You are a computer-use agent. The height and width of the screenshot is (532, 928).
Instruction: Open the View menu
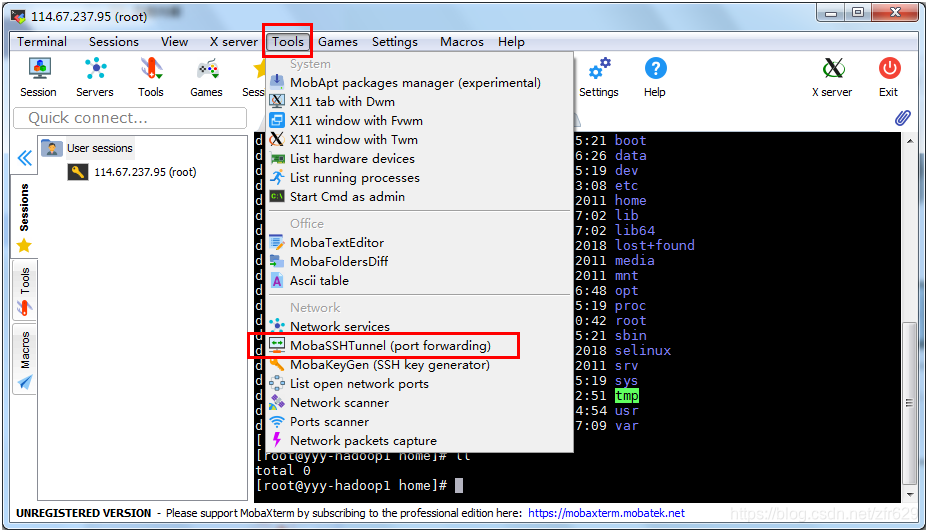pos(175,42)
